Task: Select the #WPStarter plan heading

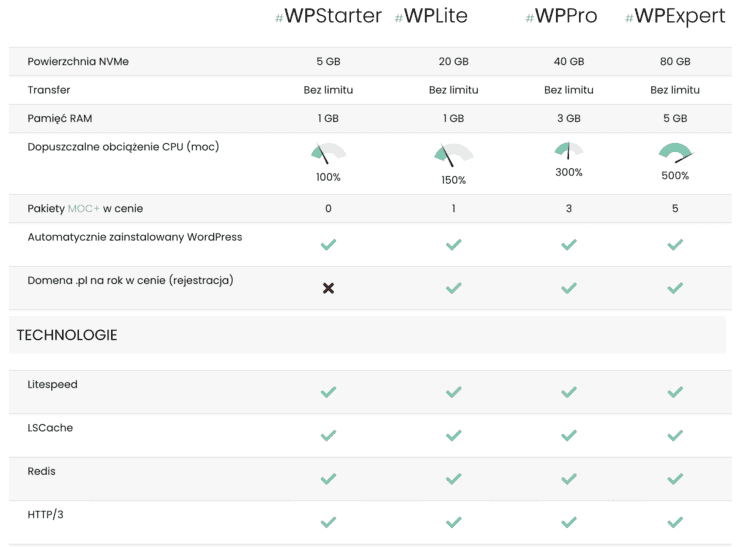Action: 328,16
